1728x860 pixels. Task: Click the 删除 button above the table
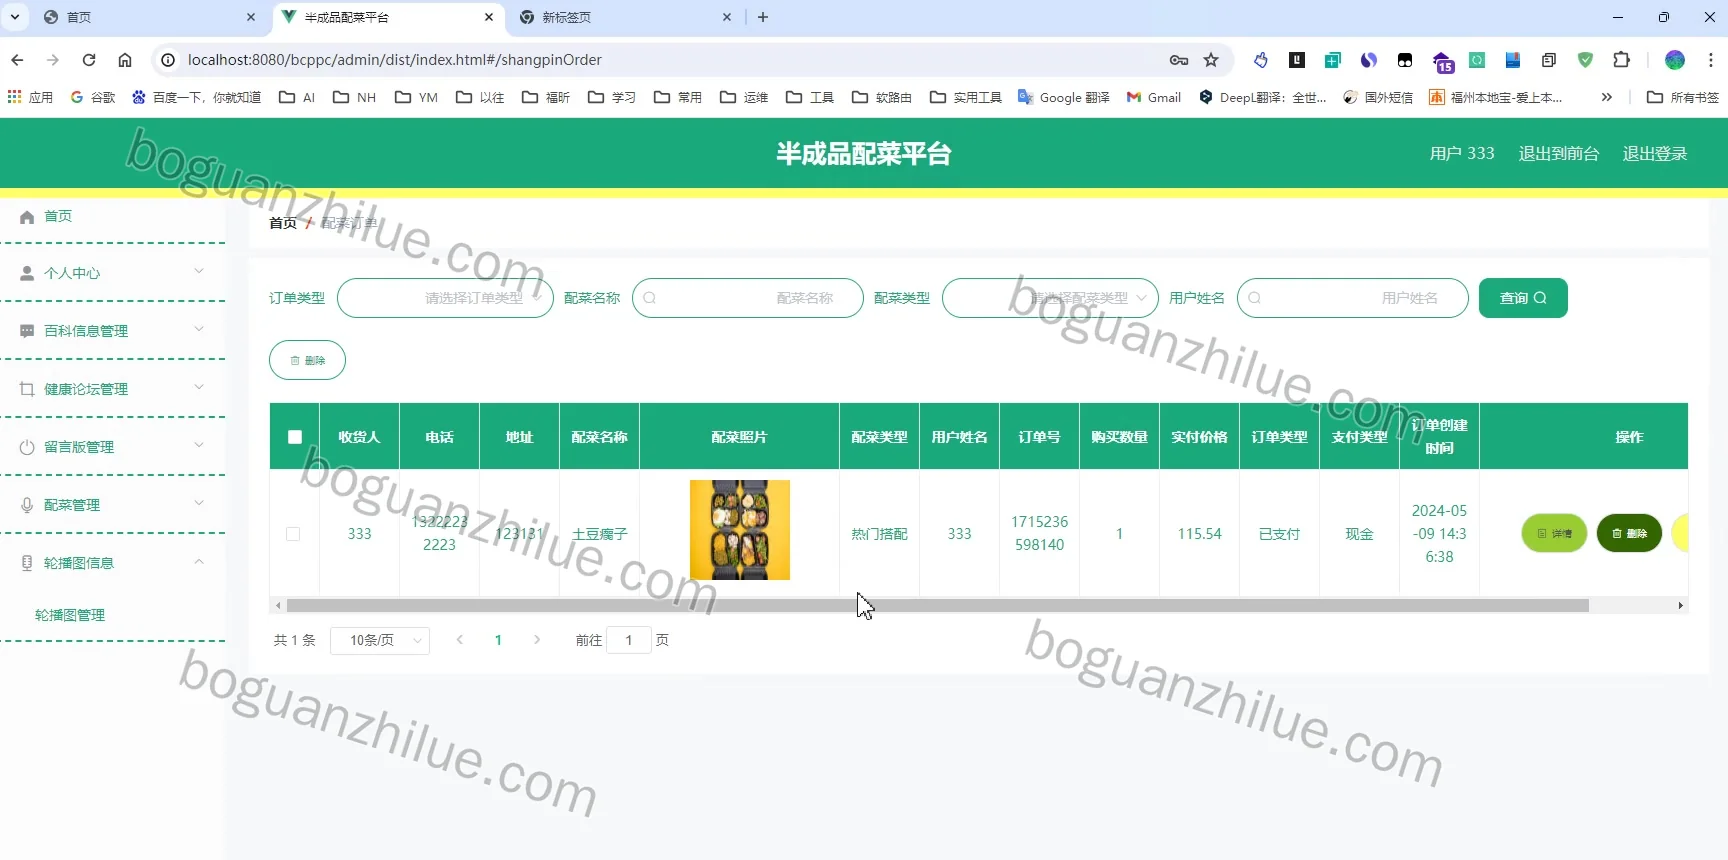307,360
